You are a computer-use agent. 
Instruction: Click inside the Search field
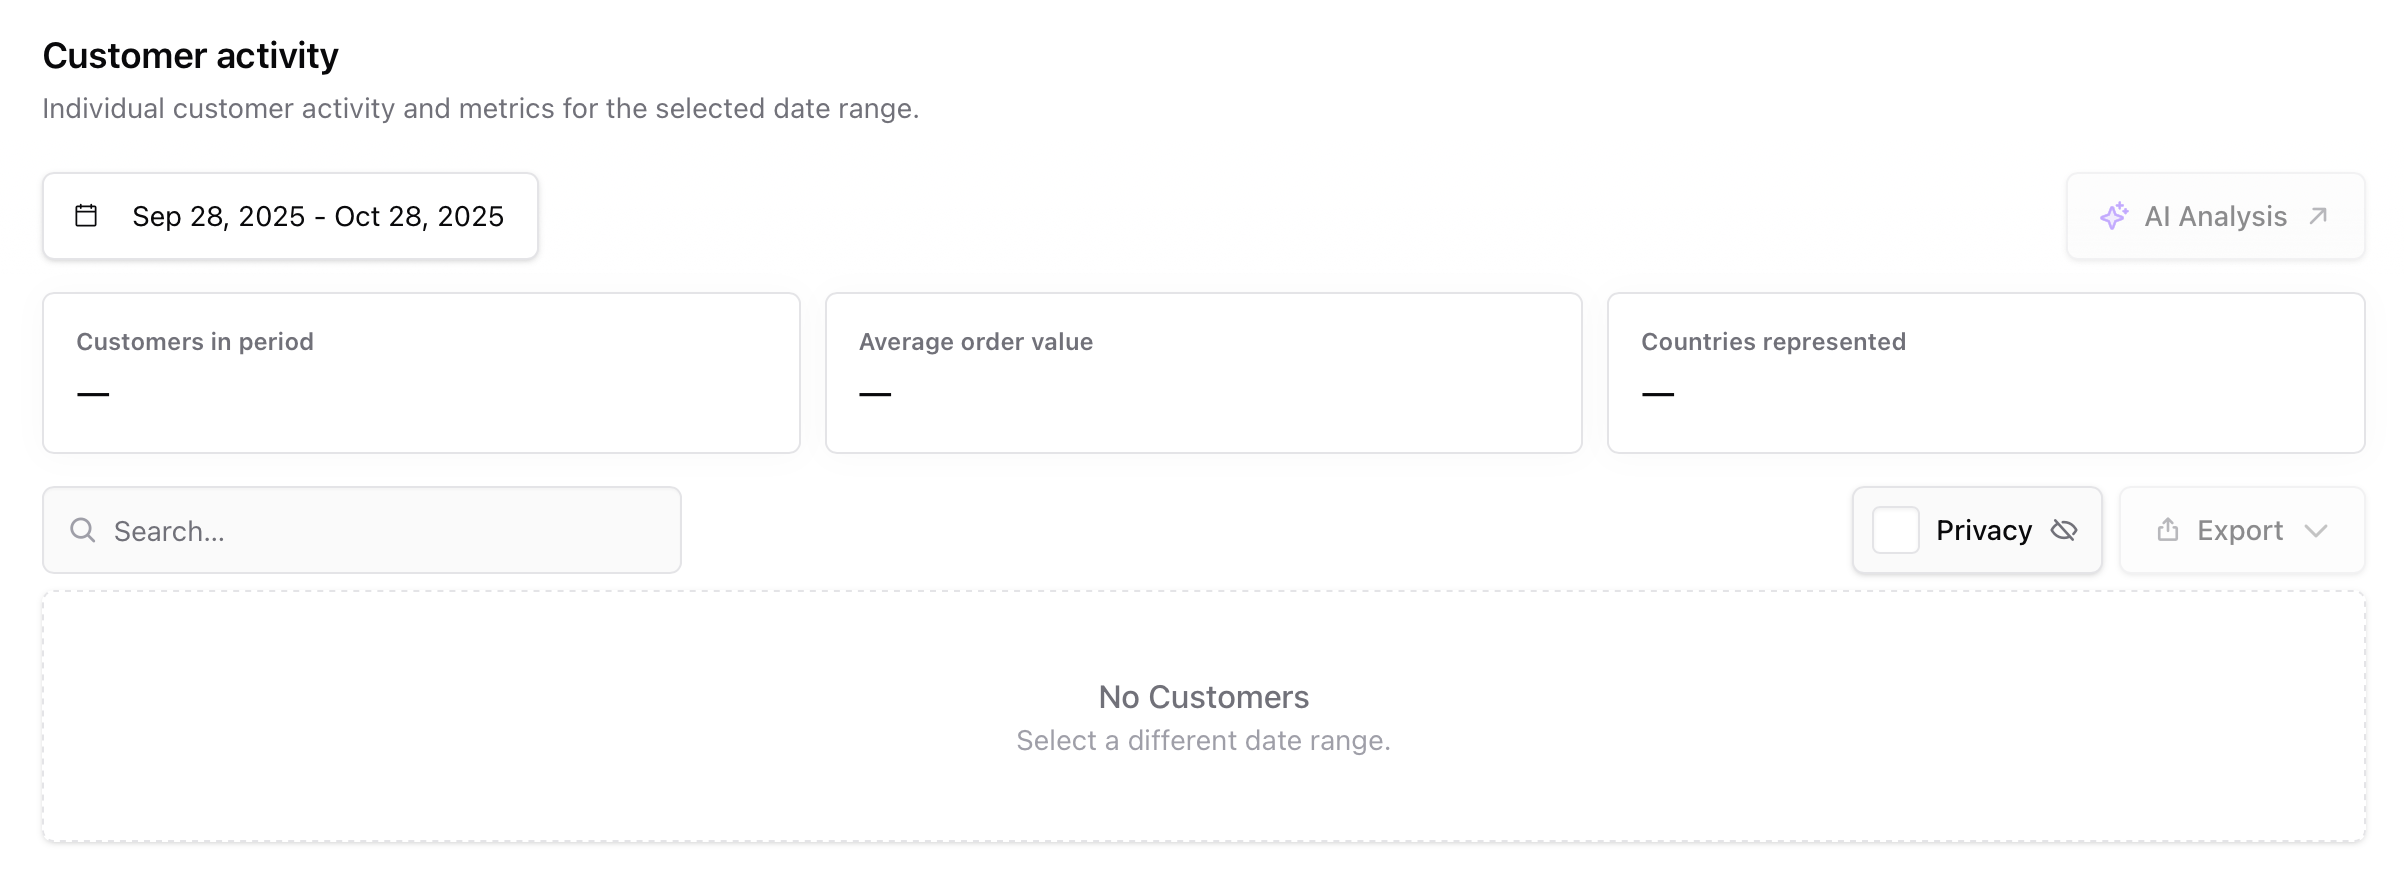360,530
